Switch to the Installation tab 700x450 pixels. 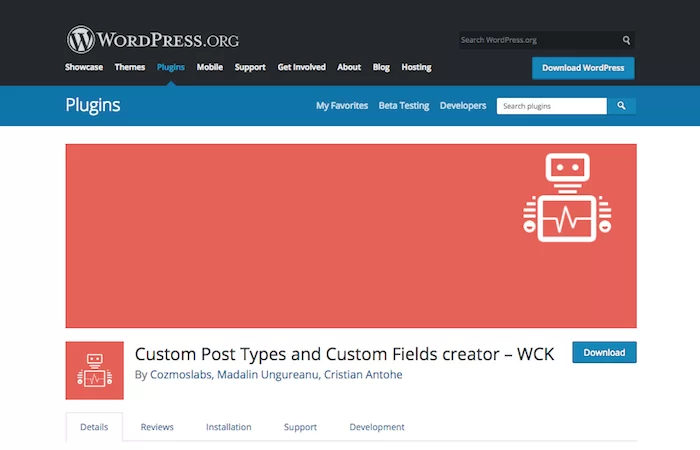(229, 427)
